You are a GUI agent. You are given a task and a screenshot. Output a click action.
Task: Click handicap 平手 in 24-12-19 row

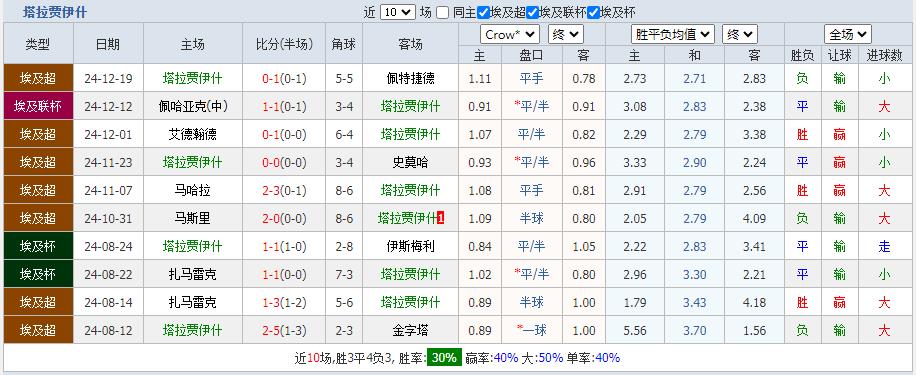point(532,78)
